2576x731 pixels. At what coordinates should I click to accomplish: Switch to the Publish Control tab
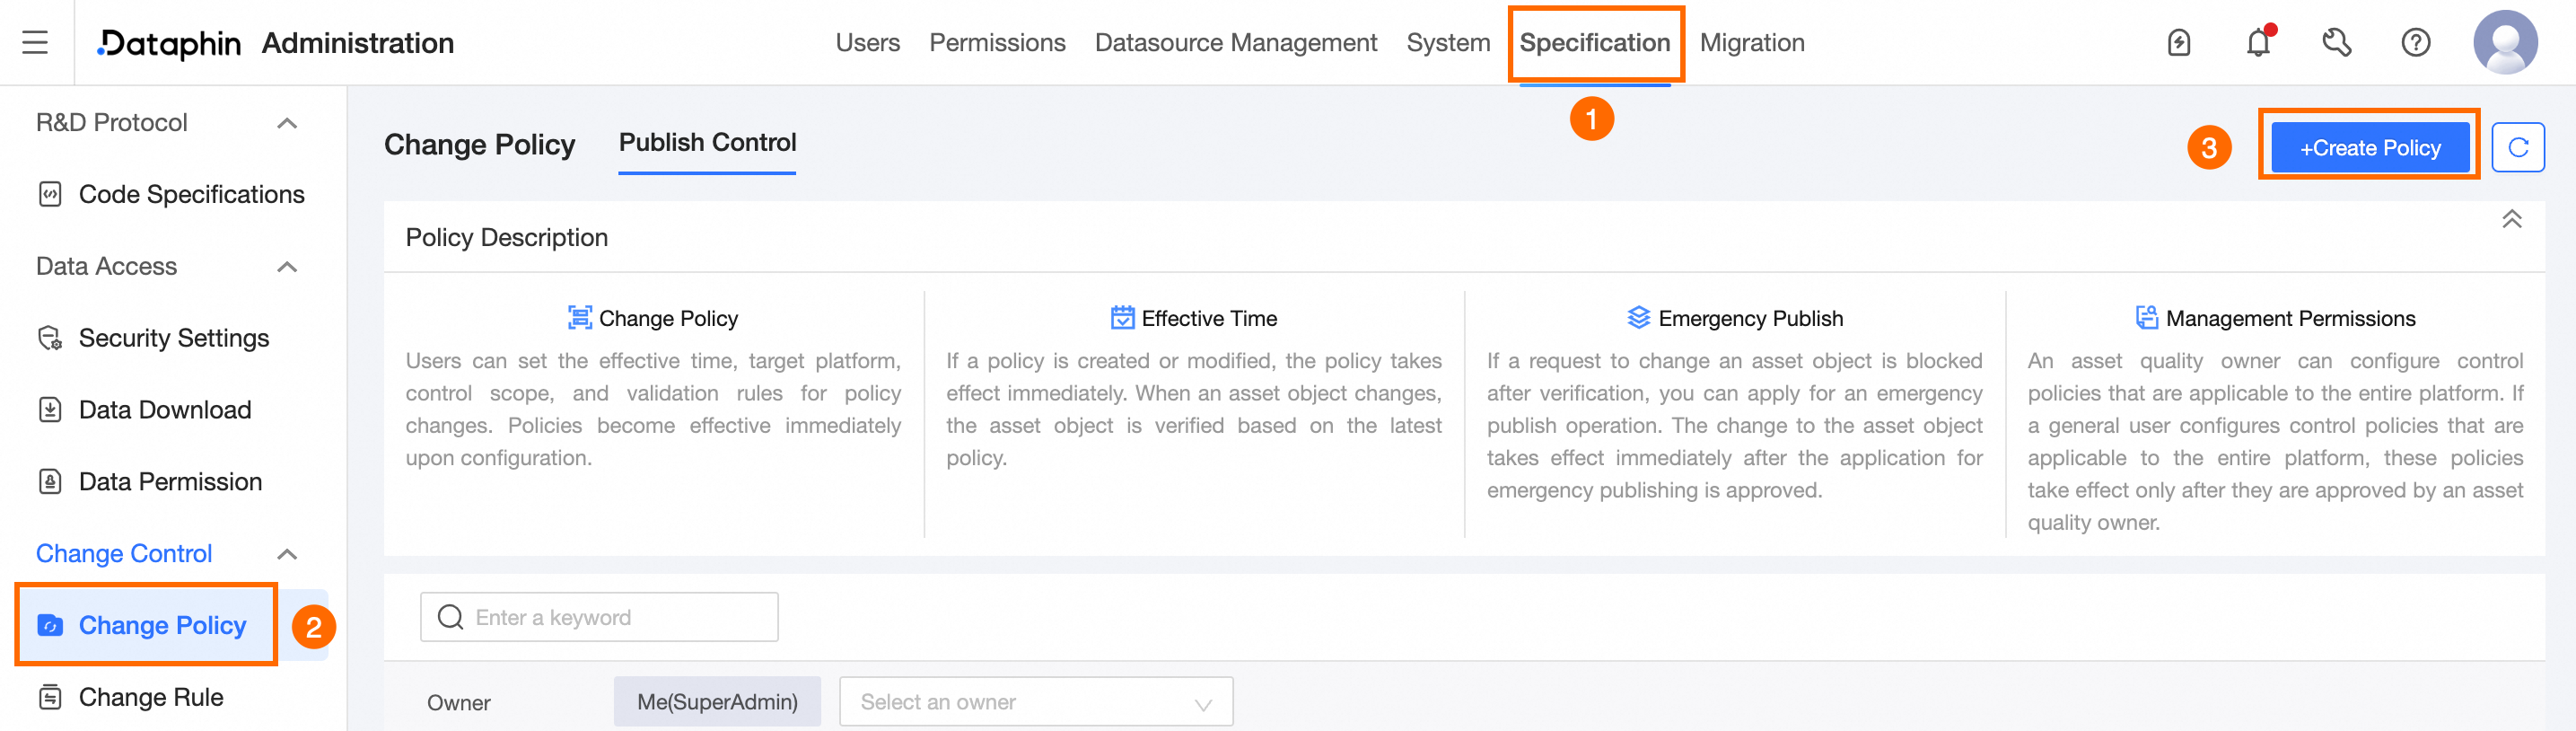[x=707, y=143]
